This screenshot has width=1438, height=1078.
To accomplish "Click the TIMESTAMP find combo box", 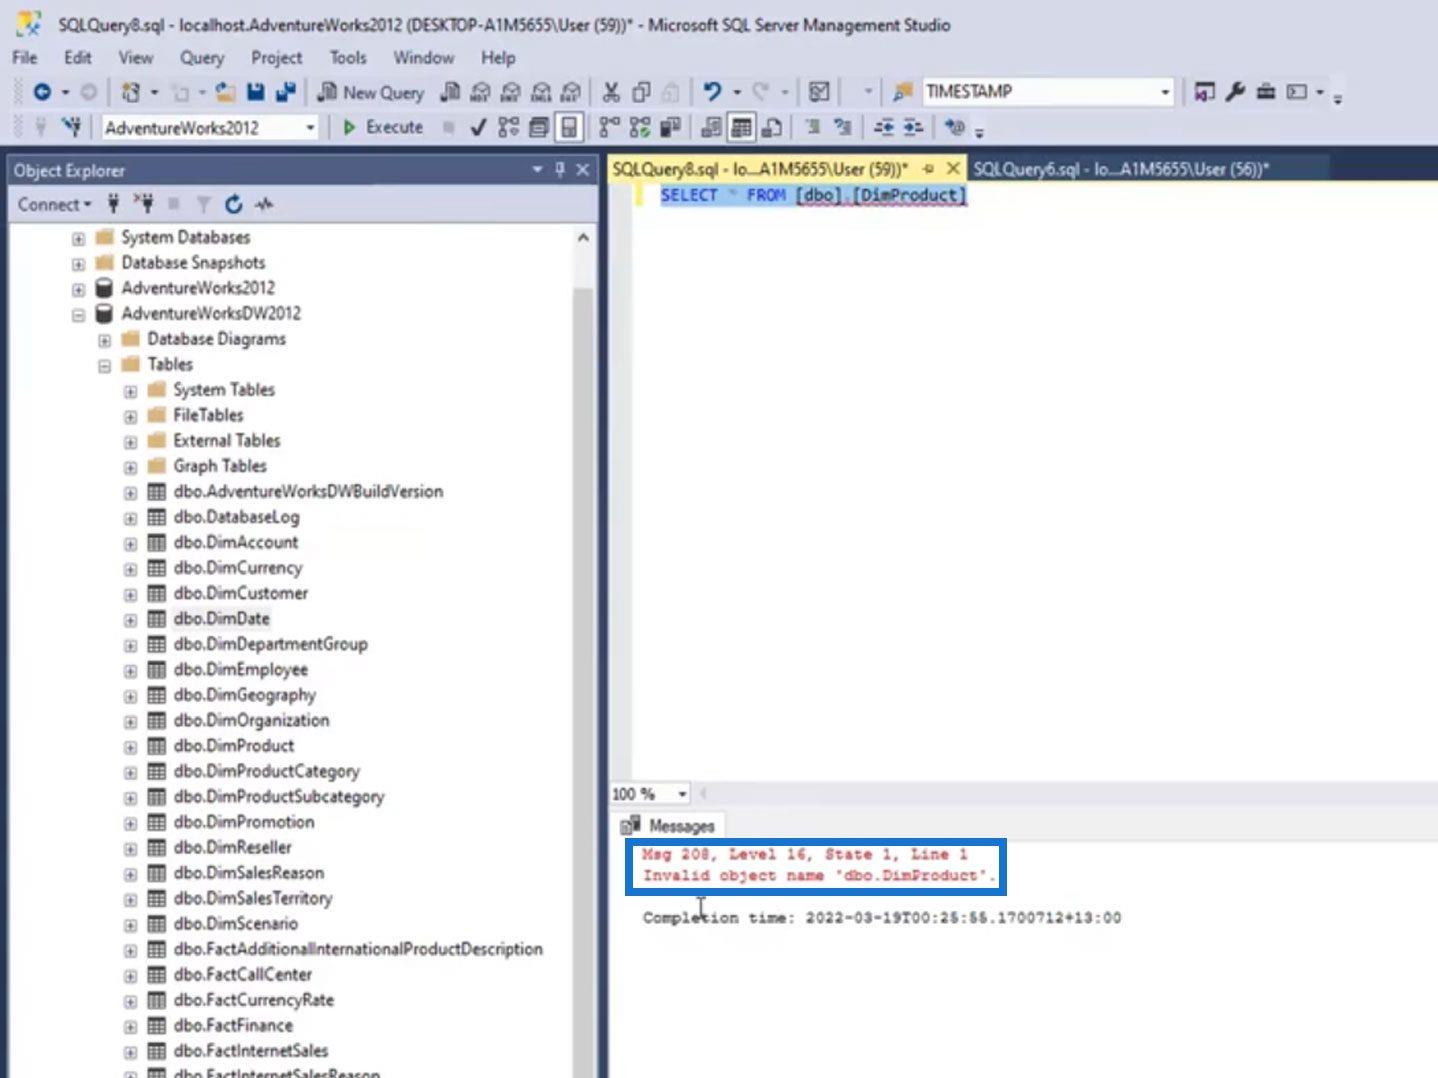I will point(1038,92).
